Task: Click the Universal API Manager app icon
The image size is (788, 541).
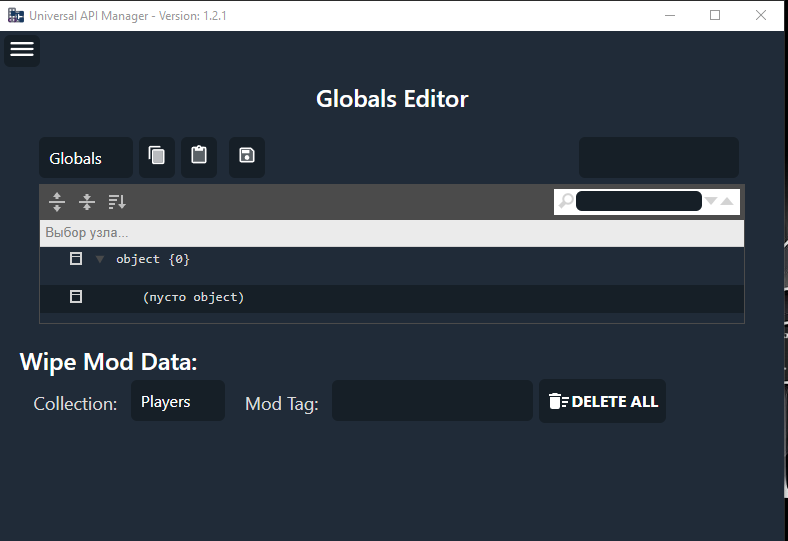Action: 16,16
